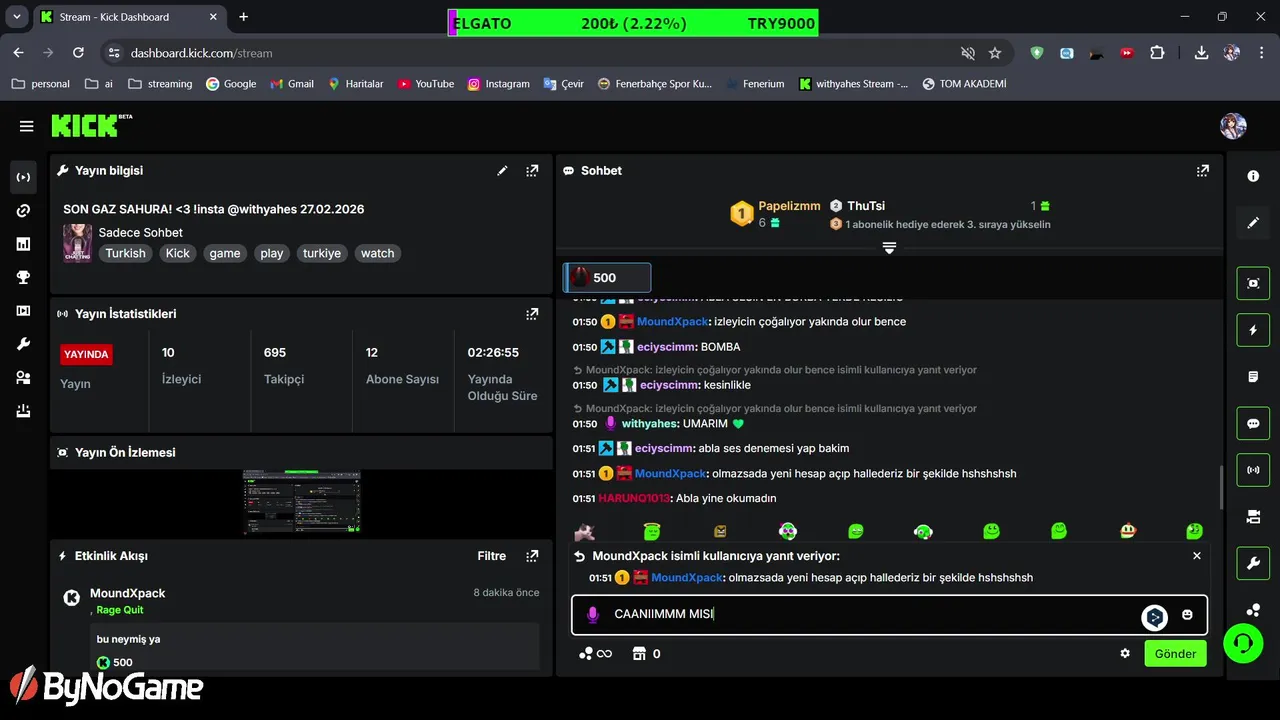The image size is (1280, 720).
Task: Open the emoji picker in chat input
Action: (1187, 615)
